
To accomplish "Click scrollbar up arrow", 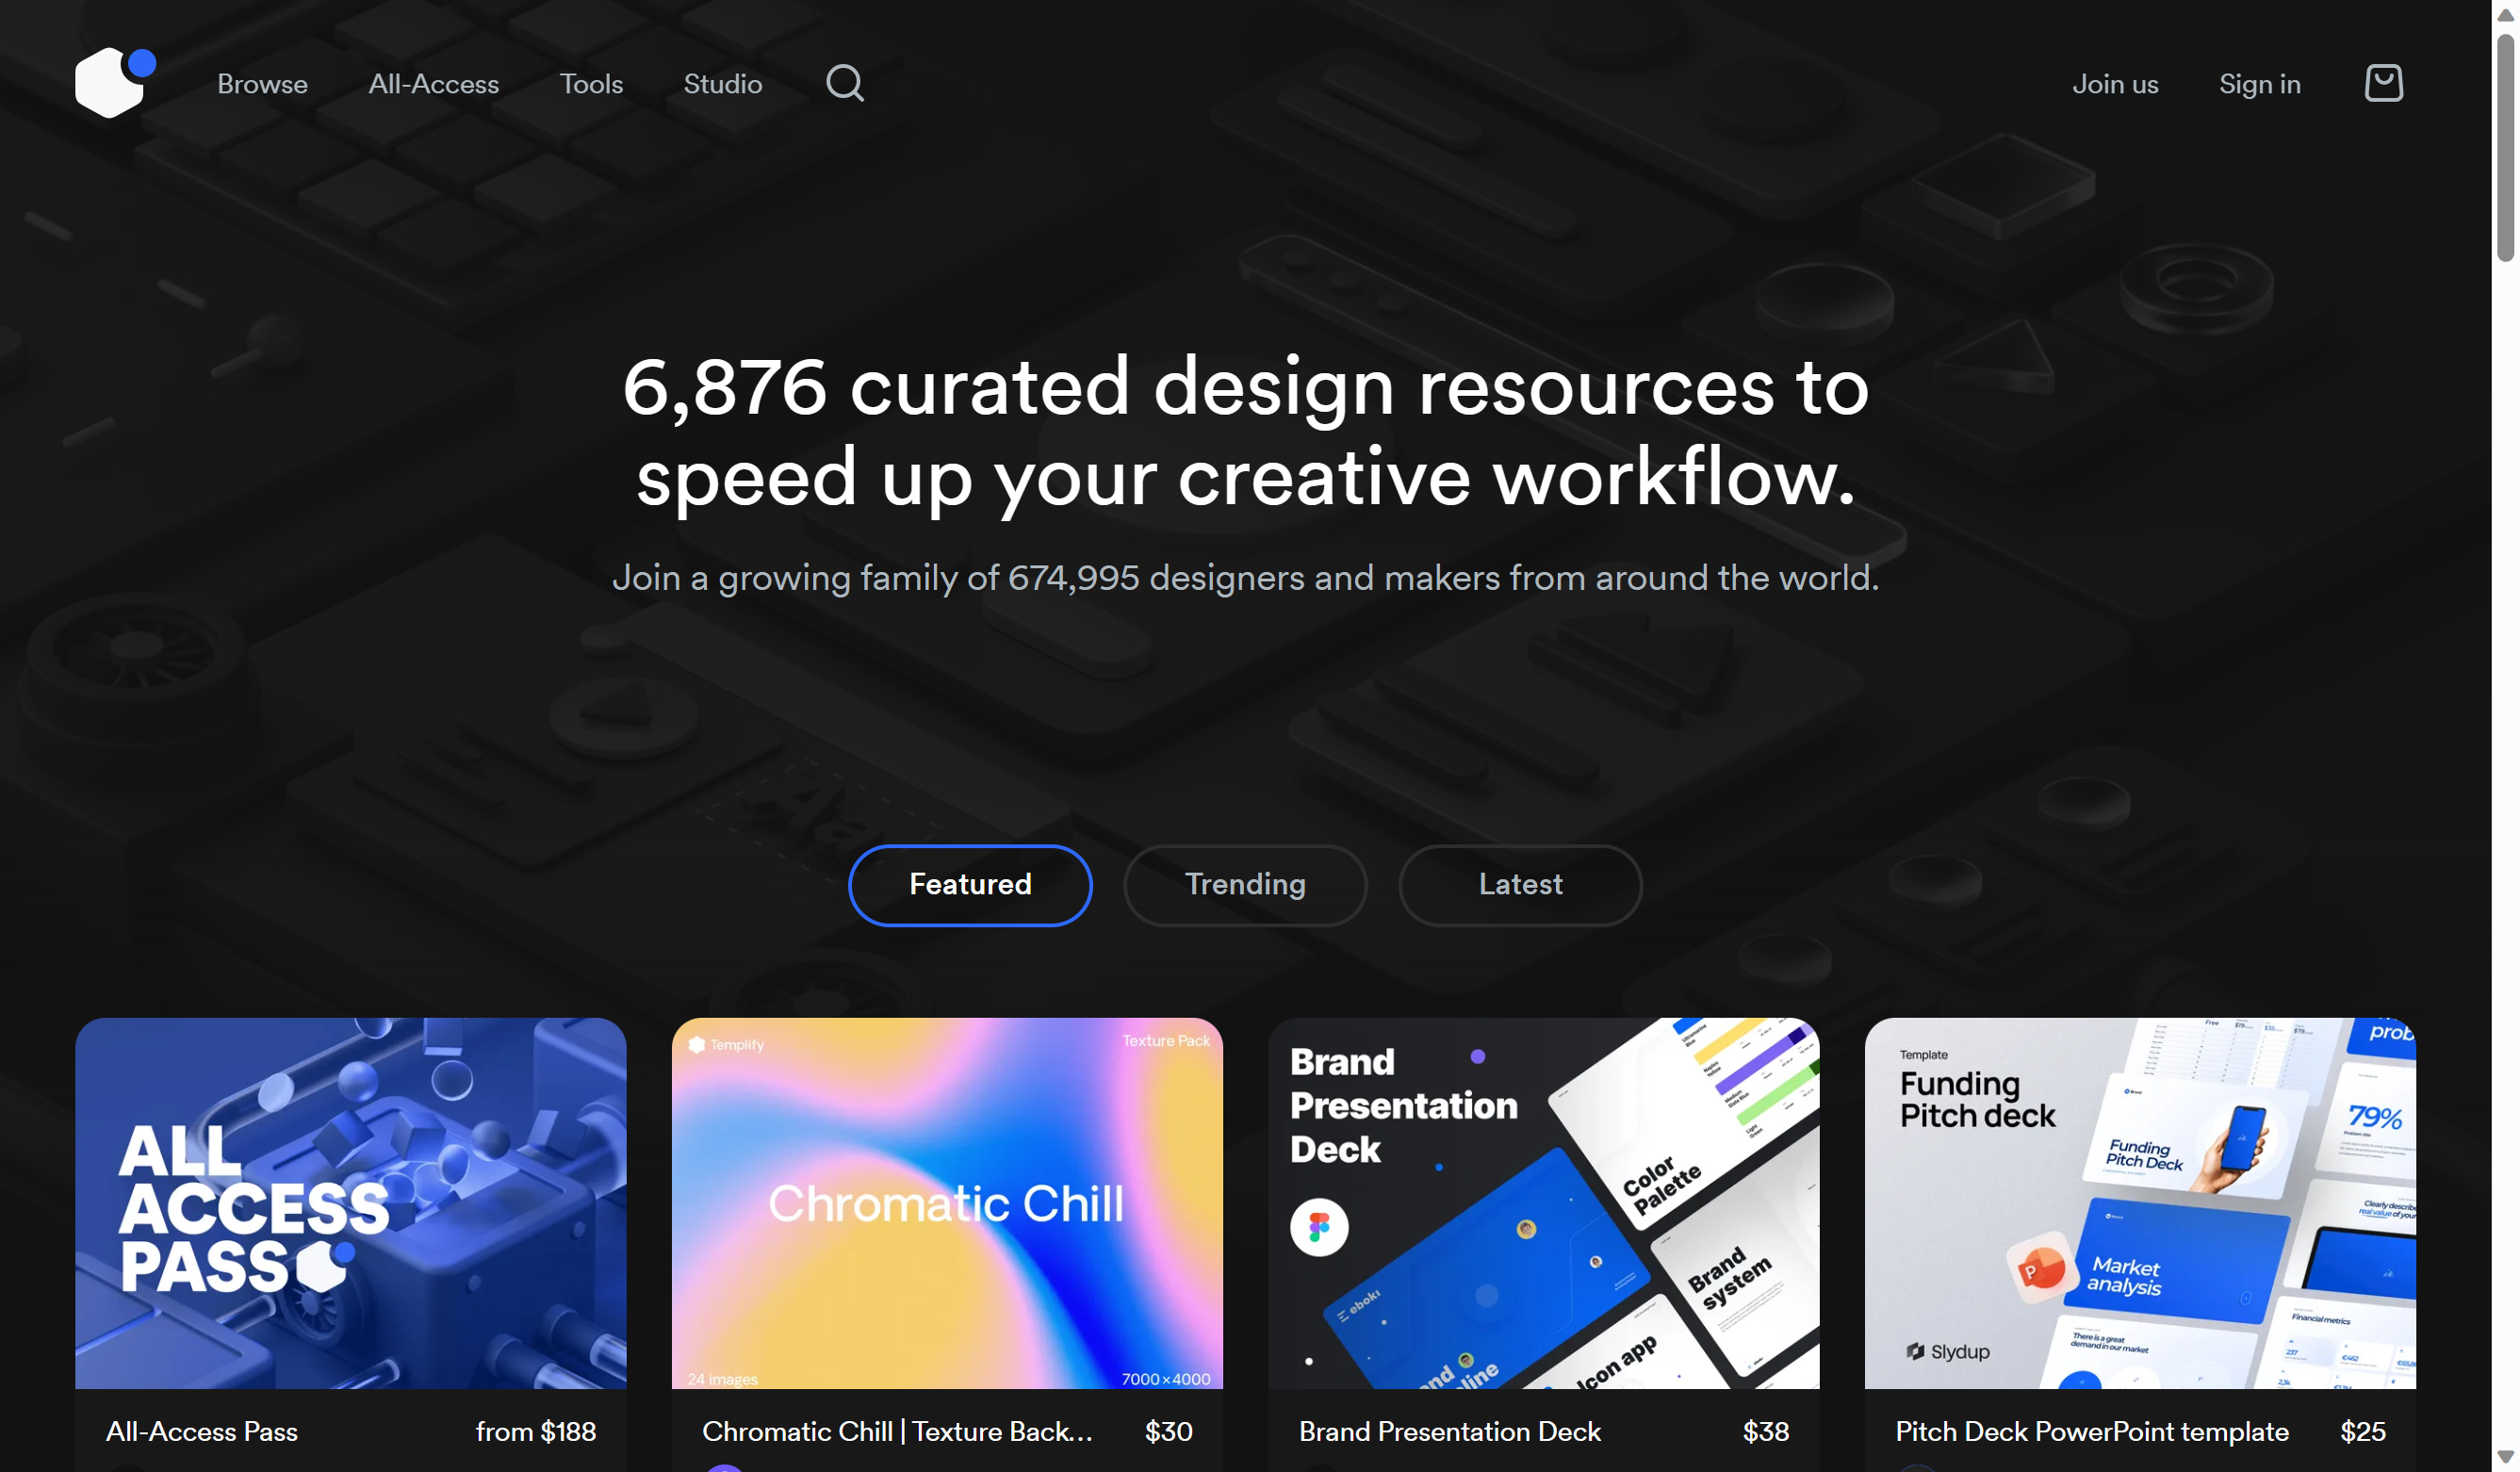I will point(2505,14).
